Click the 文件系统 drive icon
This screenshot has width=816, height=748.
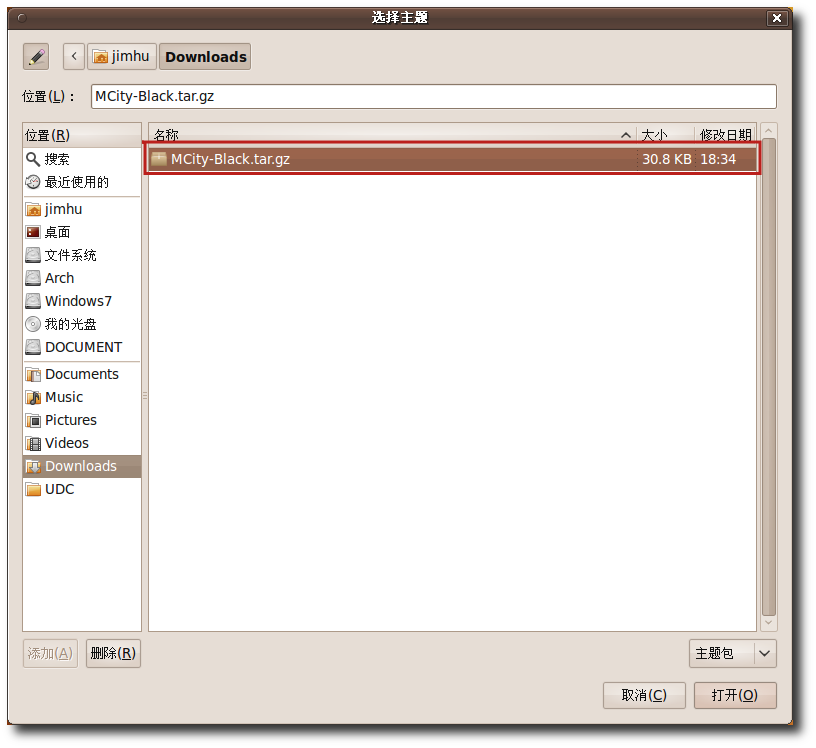pyautogui.click(x=33, y=255)
